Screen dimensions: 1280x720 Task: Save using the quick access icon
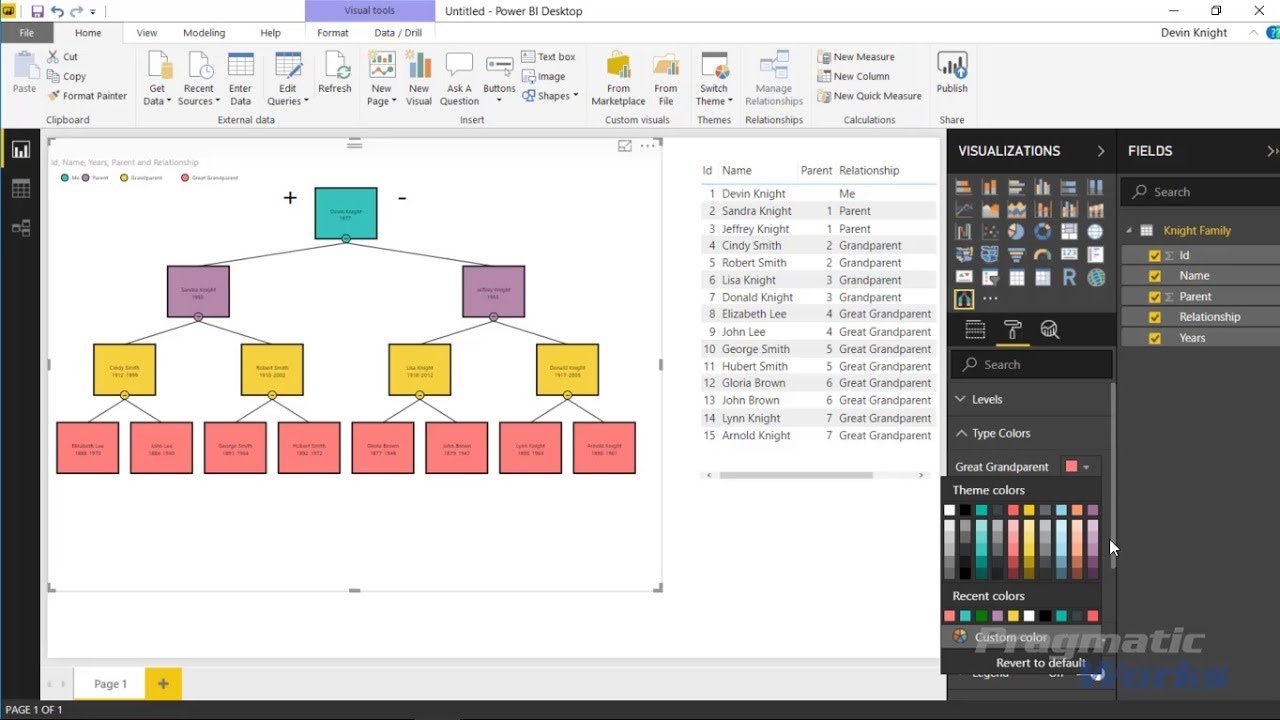37,11
